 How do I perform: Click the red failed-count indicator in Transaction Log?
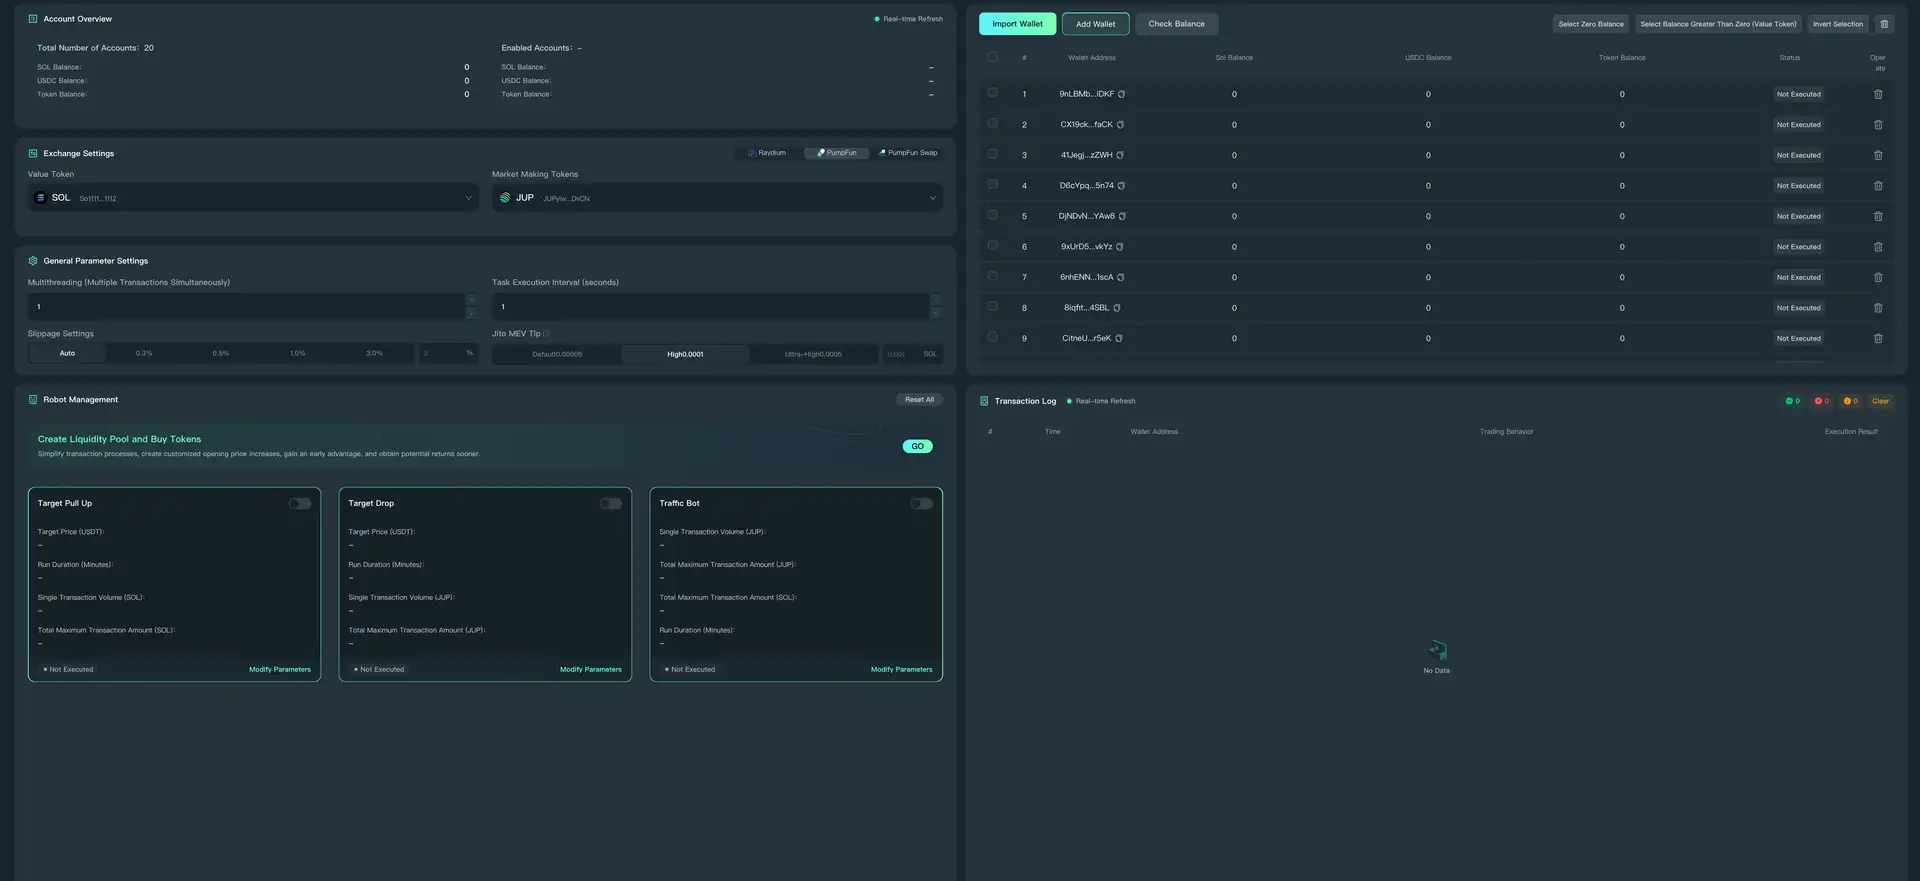[x=1821, y=401]
